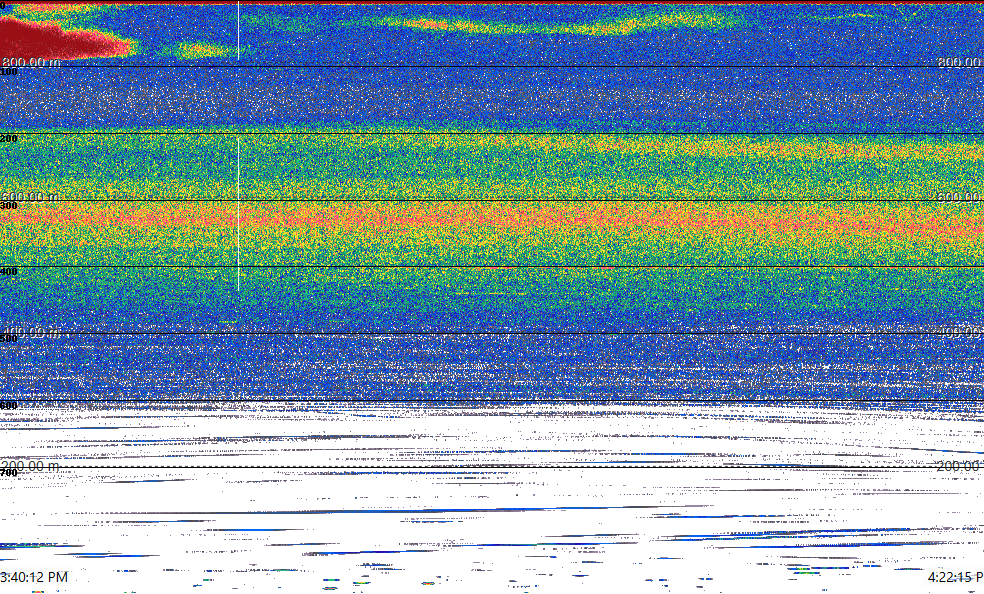Click the 300 grid line number
984x594 pixels.
pyautogui.click(x=9, y=206)
